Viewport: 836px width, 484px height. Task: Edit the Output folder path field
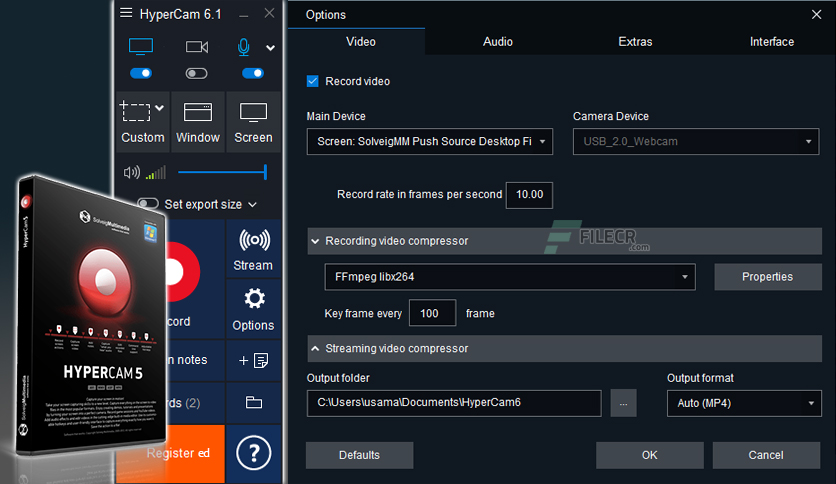(x=454, y=403)
